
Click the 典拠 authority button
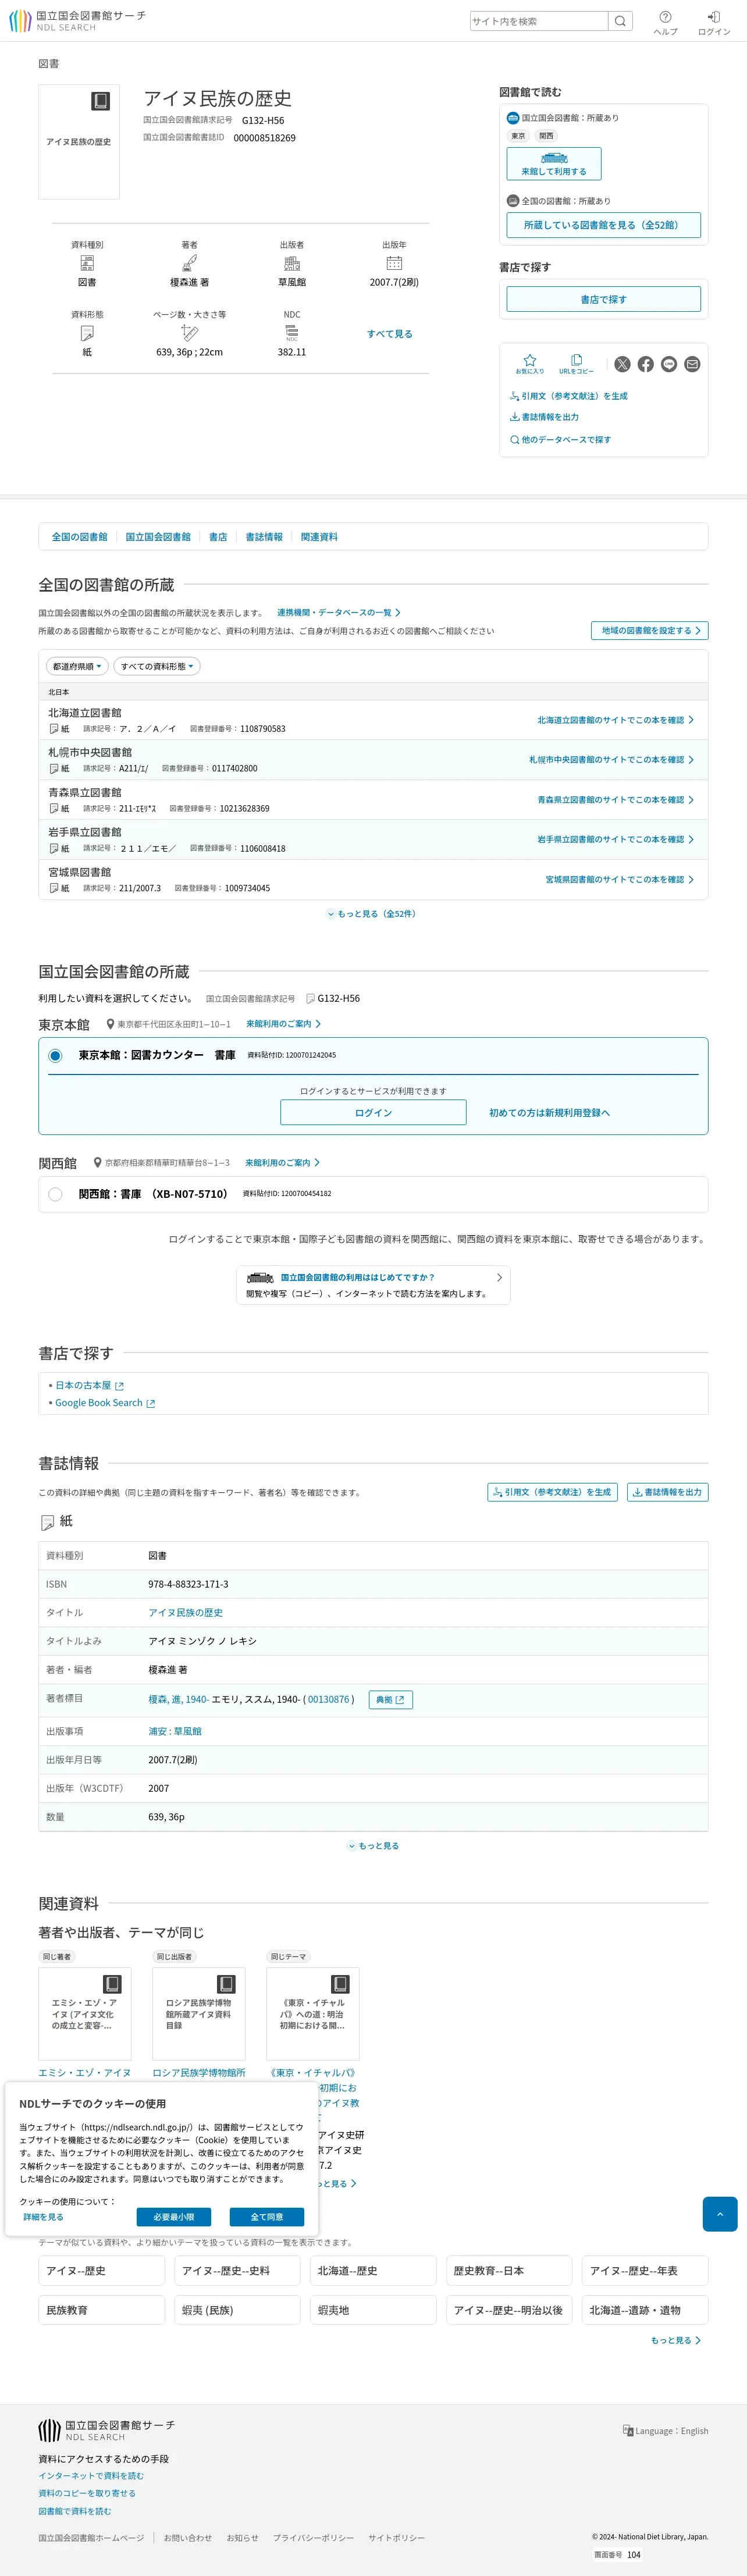[391, 1700]
